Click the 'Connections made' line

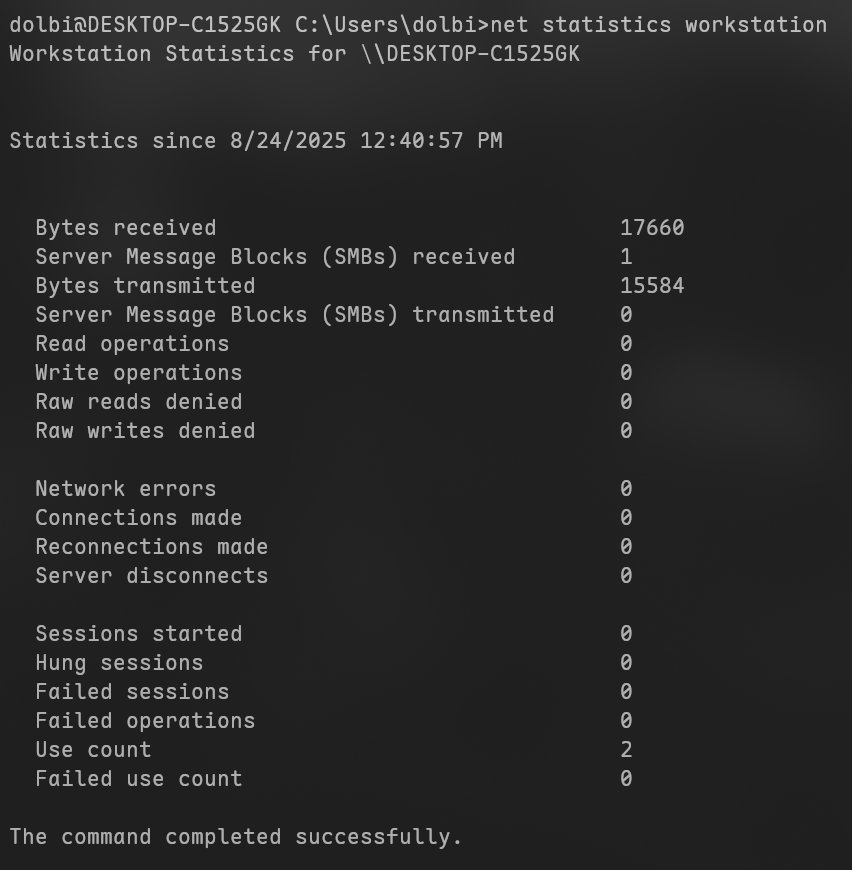point(139,518)
